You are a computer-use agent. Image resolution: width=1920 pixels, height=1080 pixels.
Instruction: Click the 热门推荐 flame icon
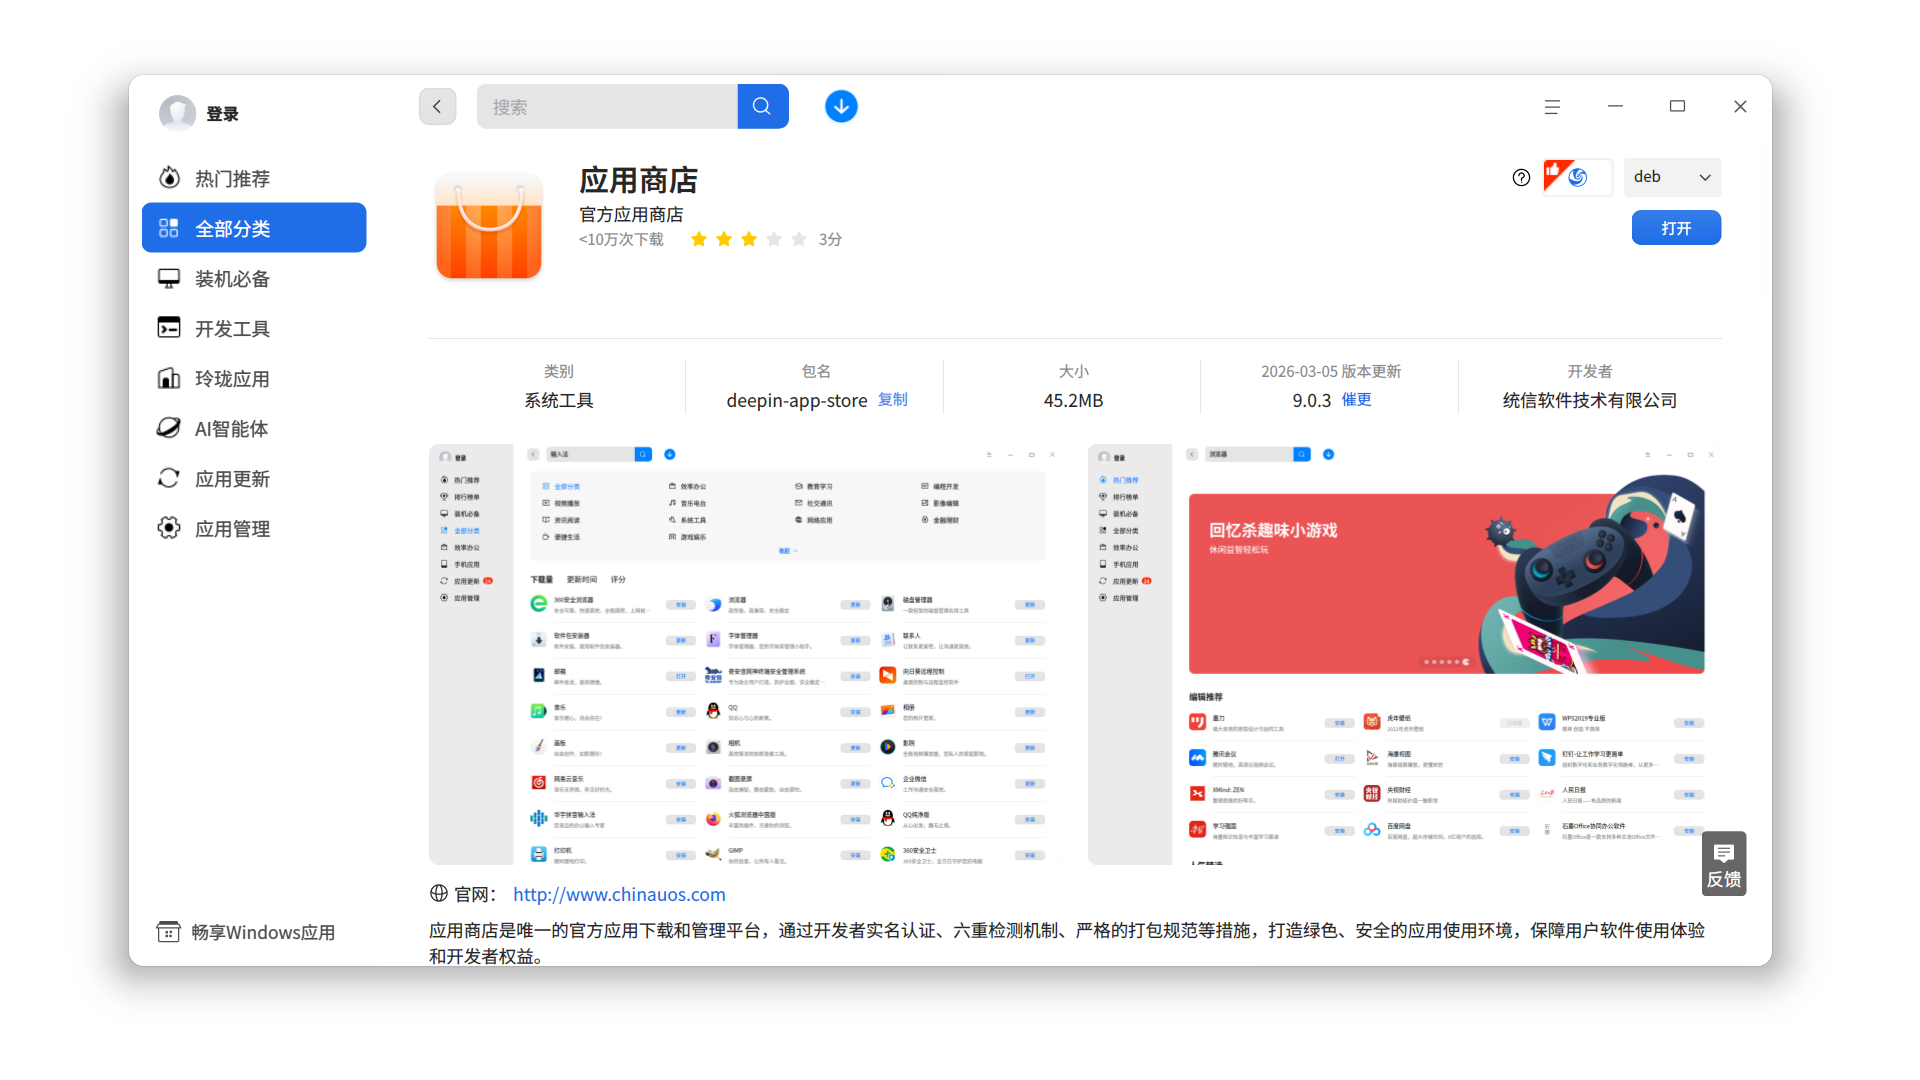(x=169, y=178)
